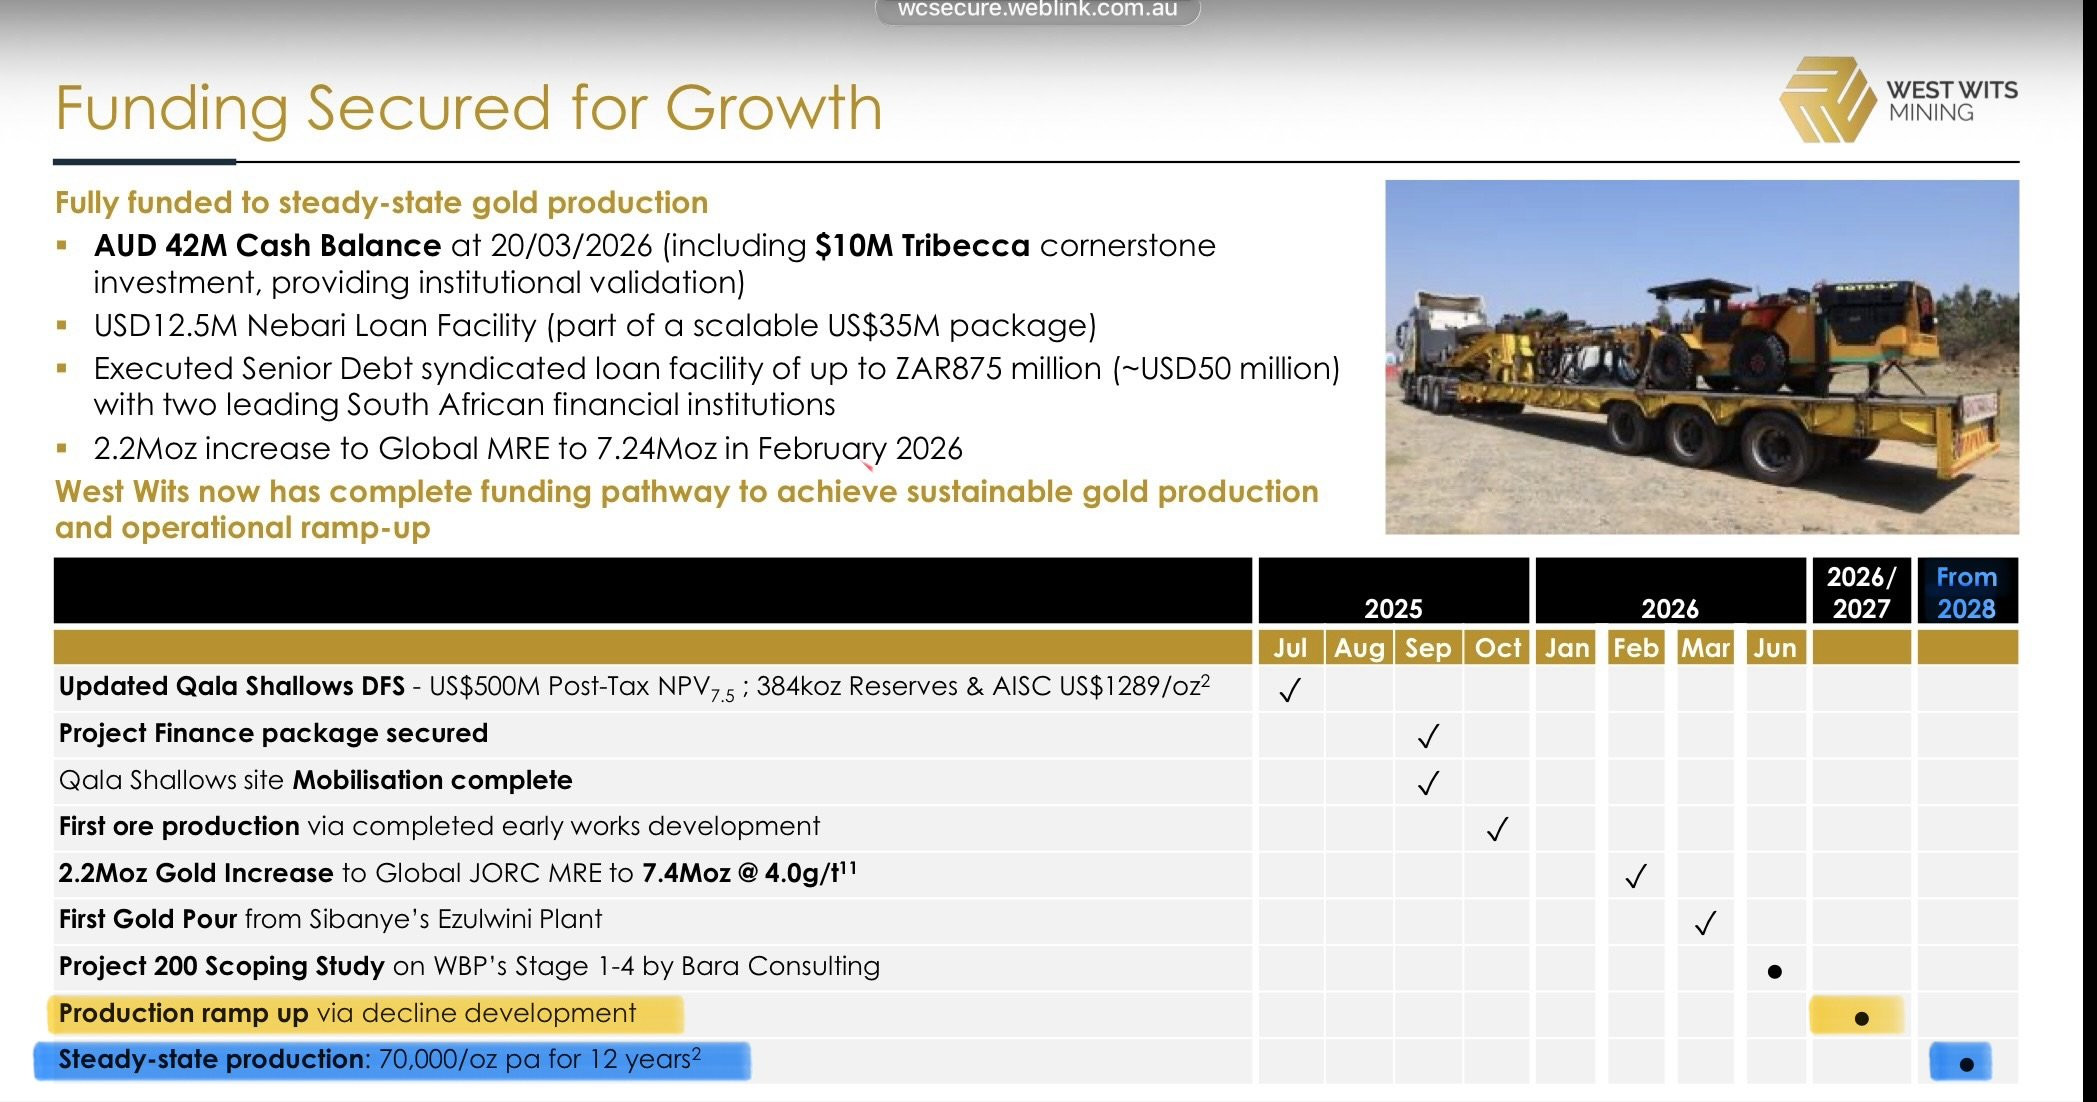
Task: Click the 2026 year column header
Action: [x=1670, y=591]
